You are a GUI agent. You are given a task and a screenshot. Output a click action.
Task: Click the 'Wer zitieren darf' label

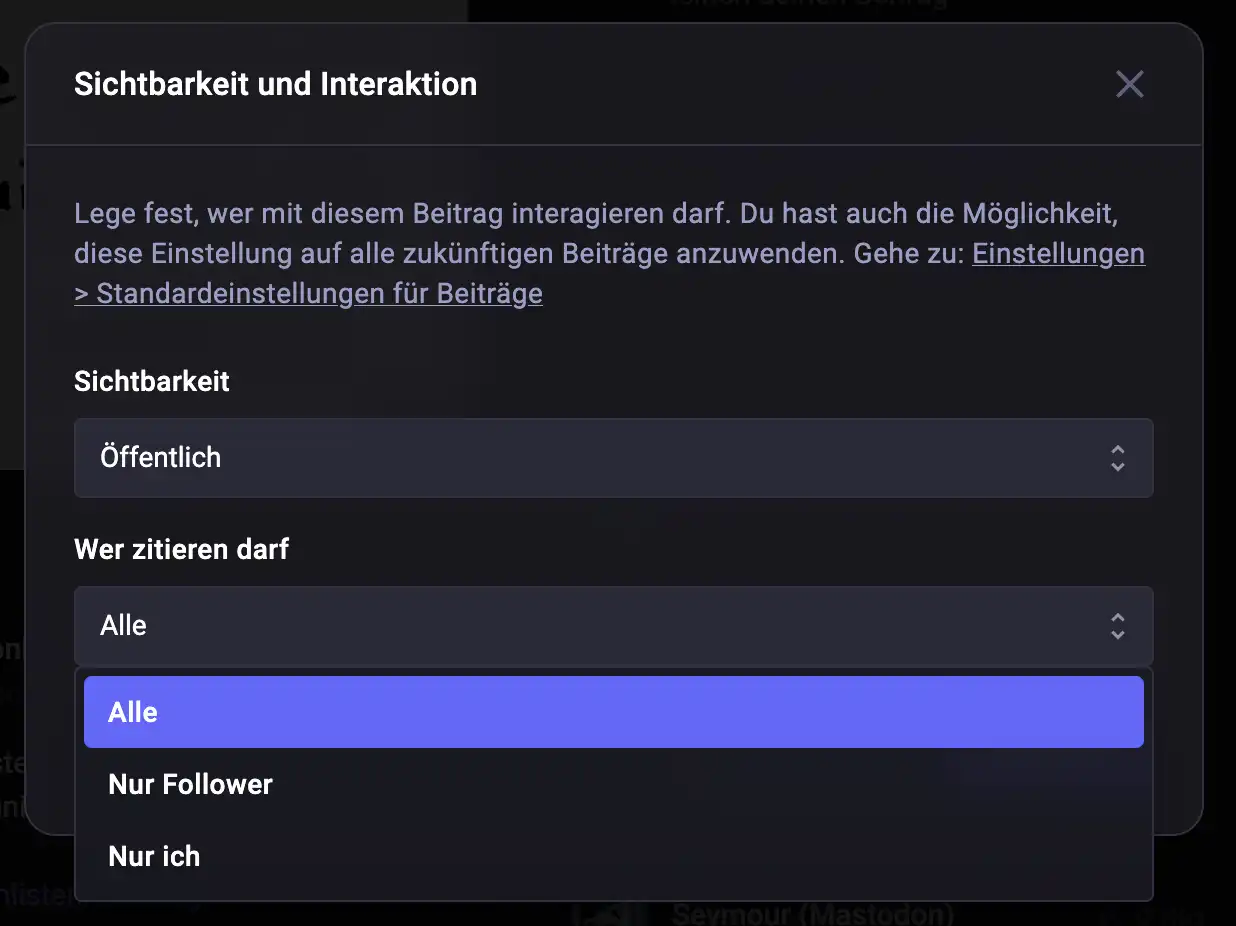click(x=181, y=549)
